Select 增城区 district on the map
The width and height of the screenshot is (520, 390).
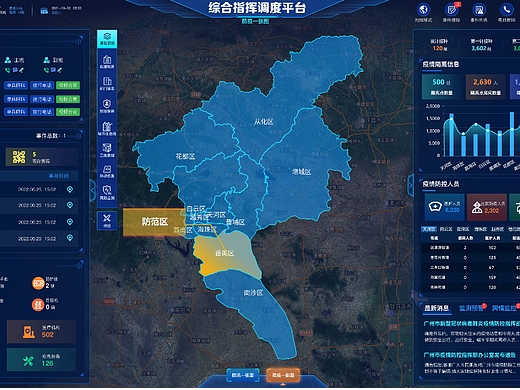(x=301, y=172)
